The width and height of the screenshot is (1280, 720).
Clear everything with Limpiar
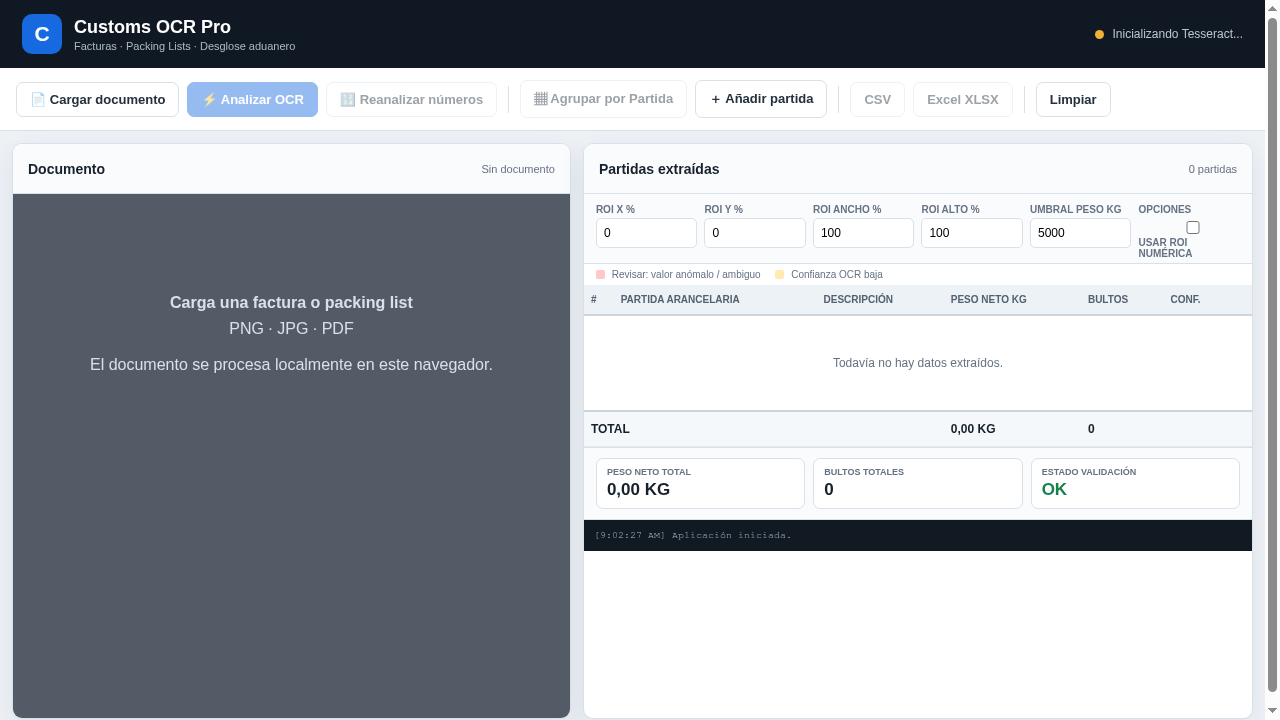click(1073, 100)
